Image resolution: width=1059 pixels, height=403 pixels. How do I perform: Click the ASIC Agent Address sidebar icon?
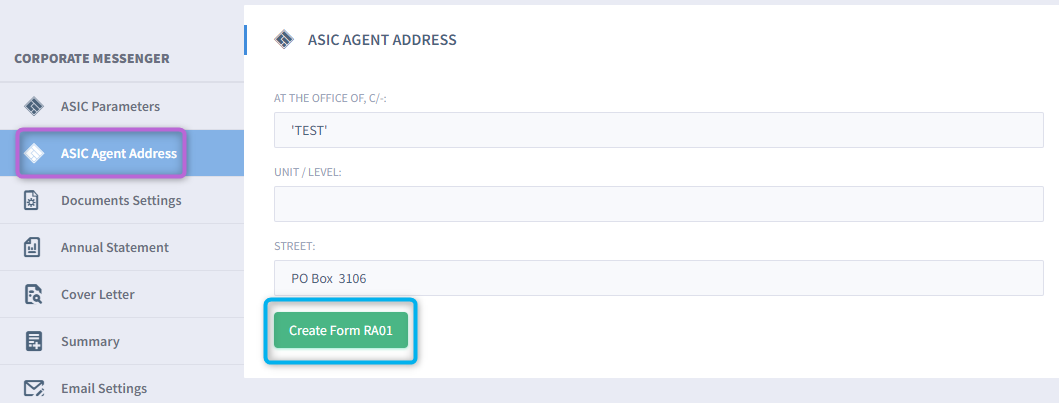(x=34, y=153)
